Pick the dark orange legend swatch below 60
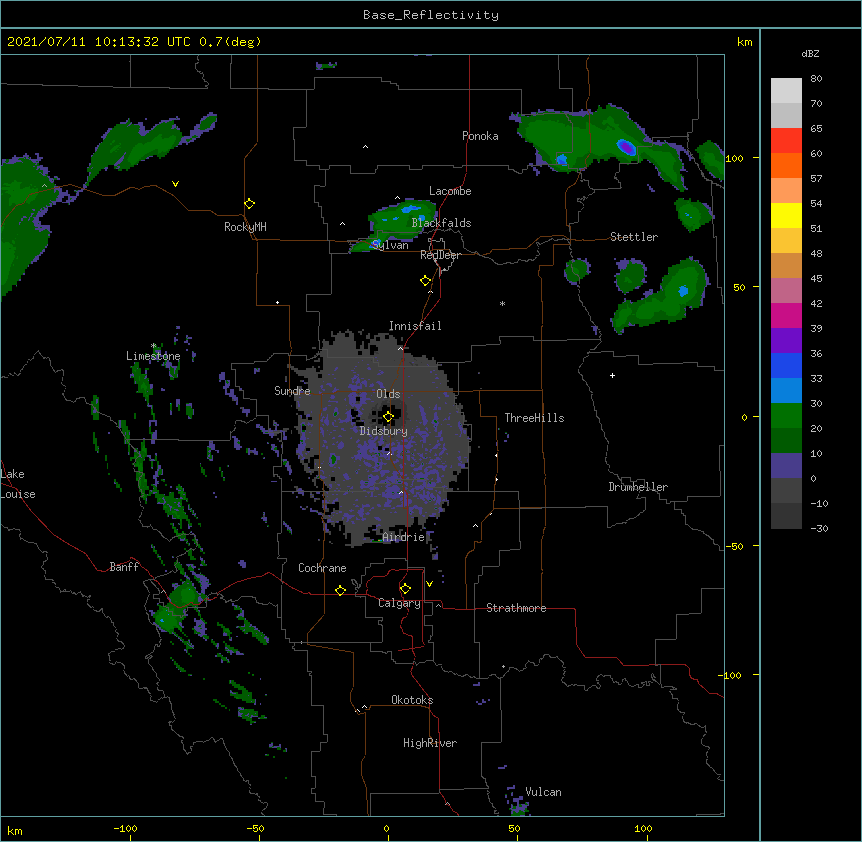The width and height of the screenshot is (862, 842). [786, 165]
